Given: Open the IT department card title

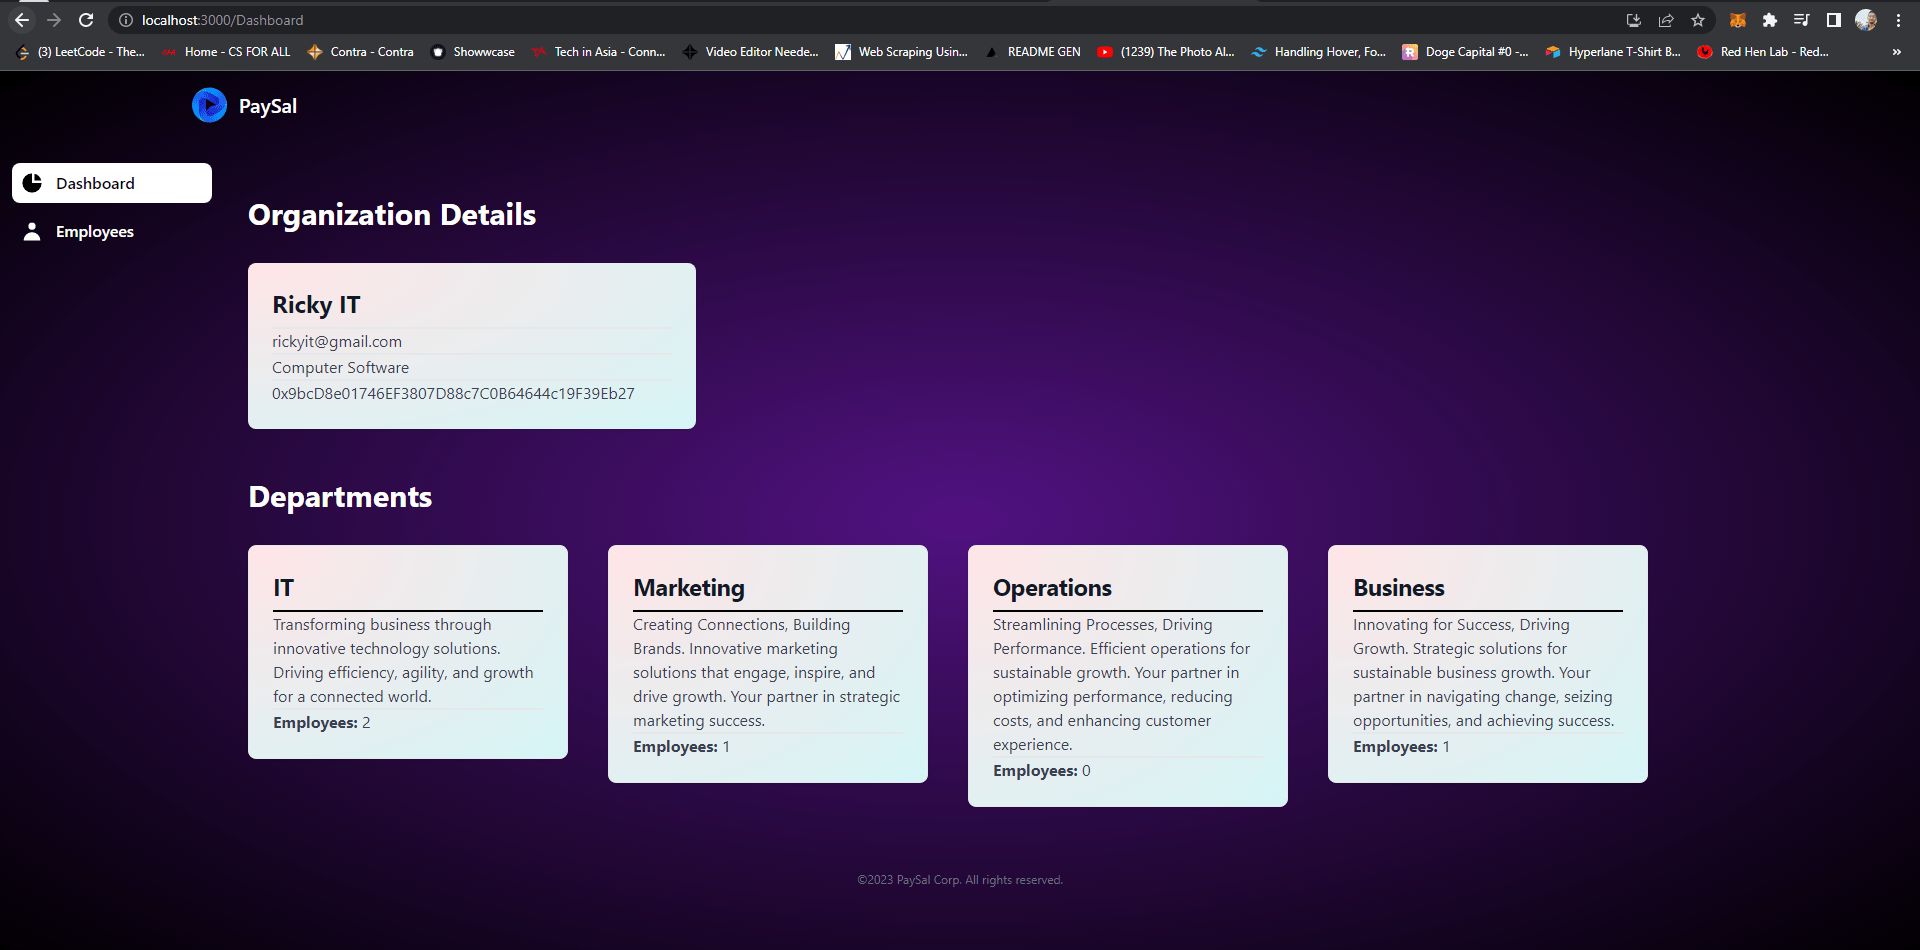Looking at the screenshot, I should (283, 588).
